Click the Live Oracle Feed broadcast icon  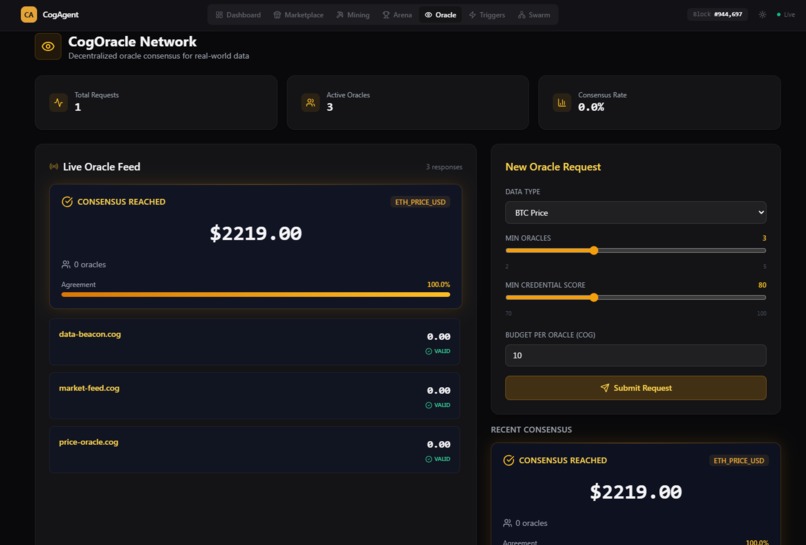click(x=53, y=166)
